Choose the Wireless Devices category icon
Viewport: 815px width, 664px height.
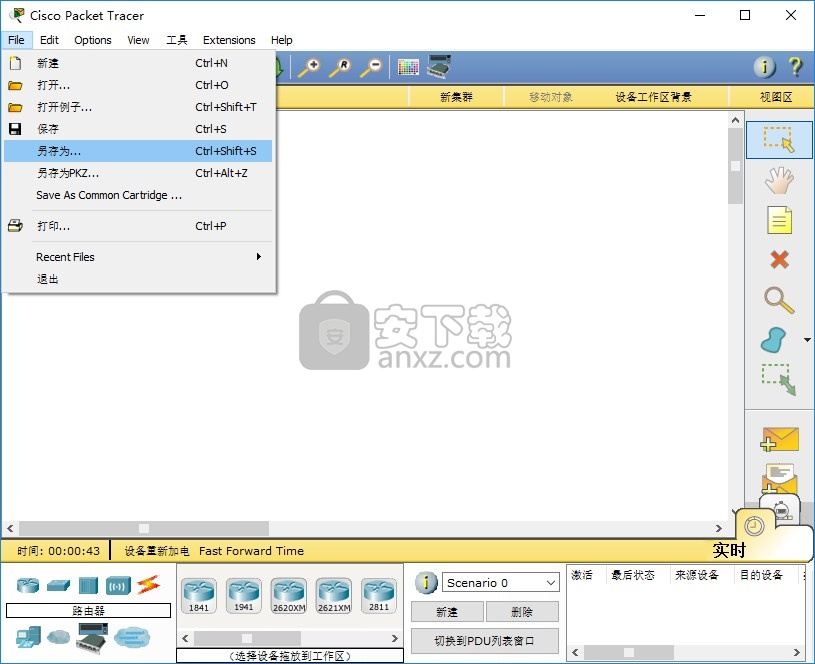click(x=118, y=585)
